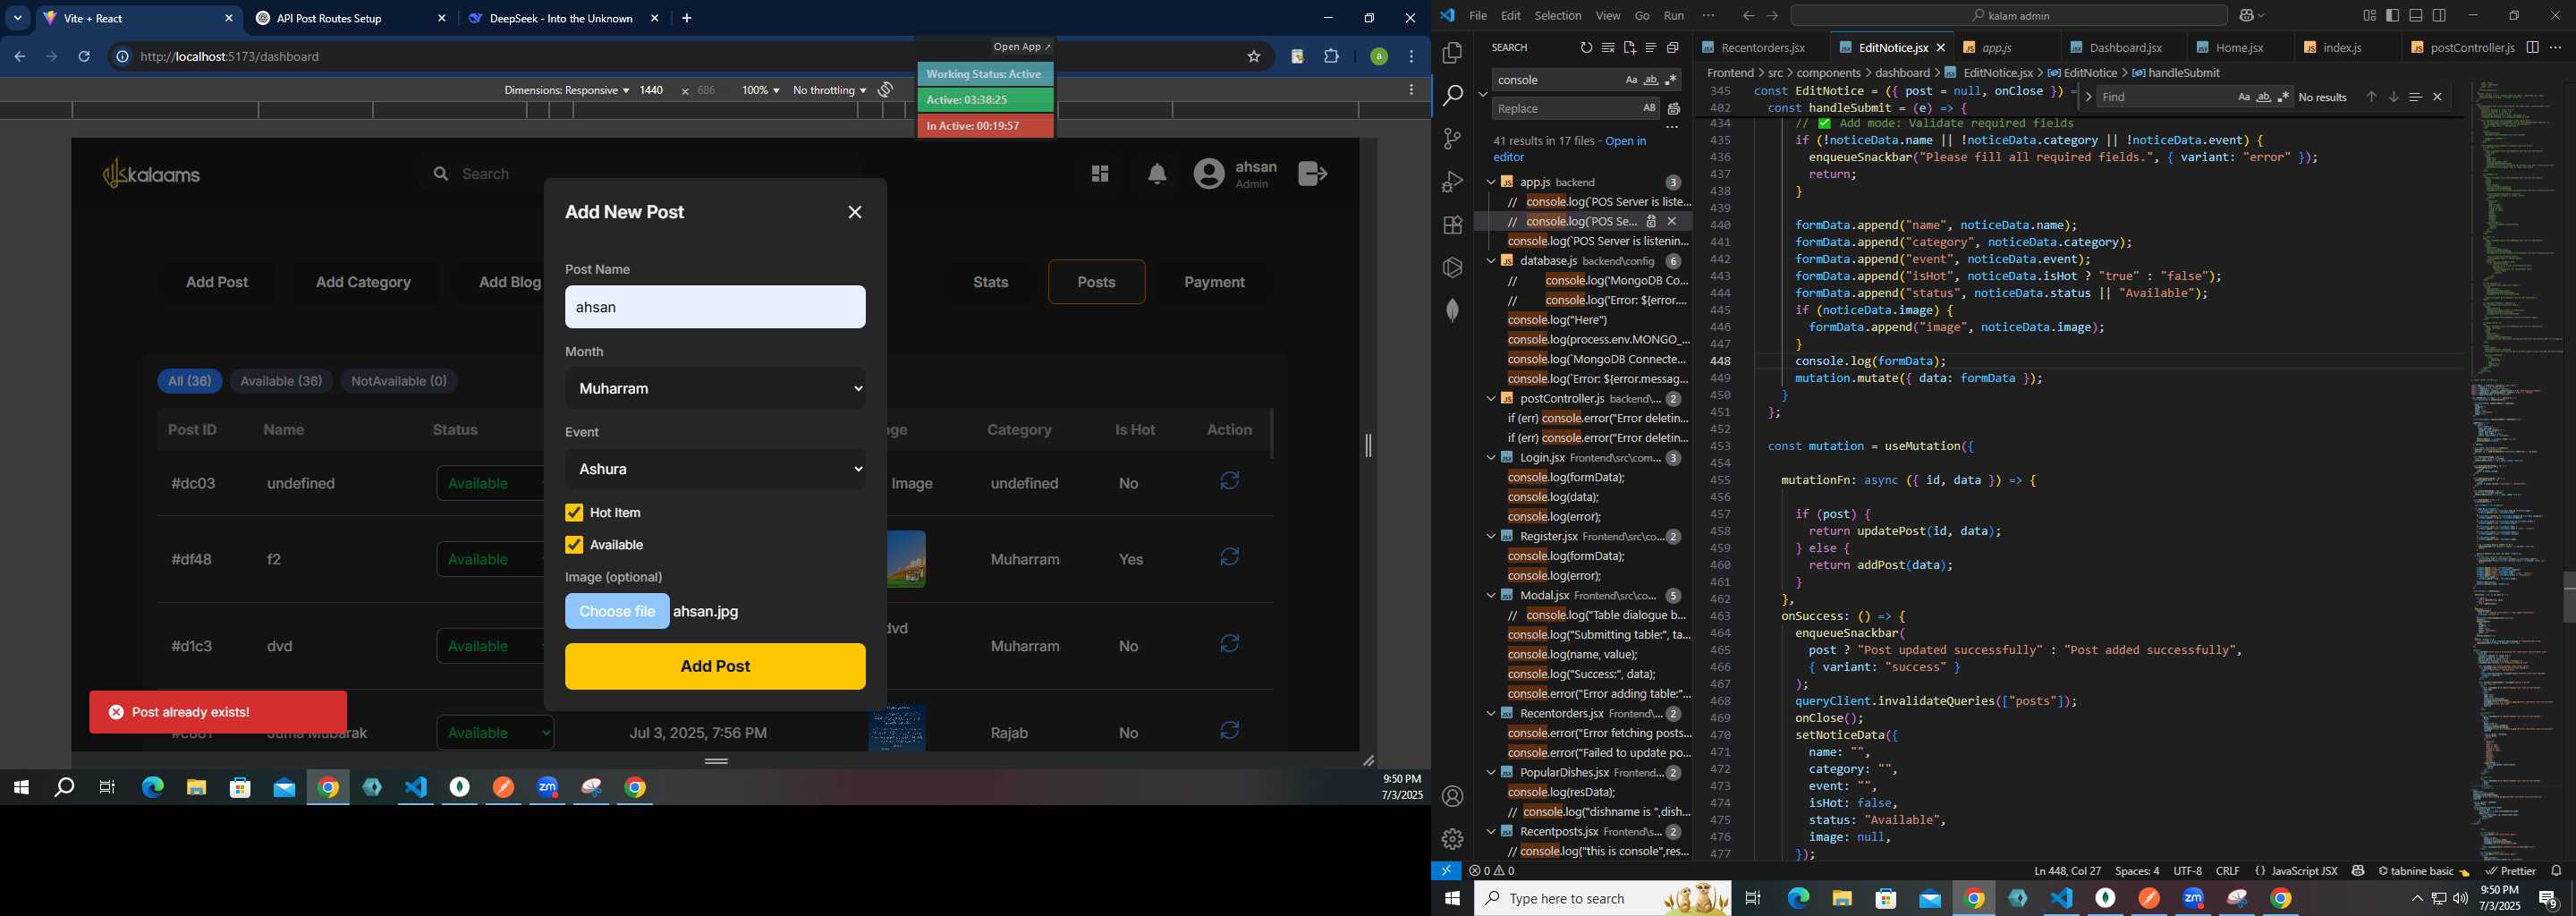Image resolution: width=2576 pixels, height=916 pixels.
Task: Click the notification bell in Kalaams dashboard
Action: coord(1157,174)
